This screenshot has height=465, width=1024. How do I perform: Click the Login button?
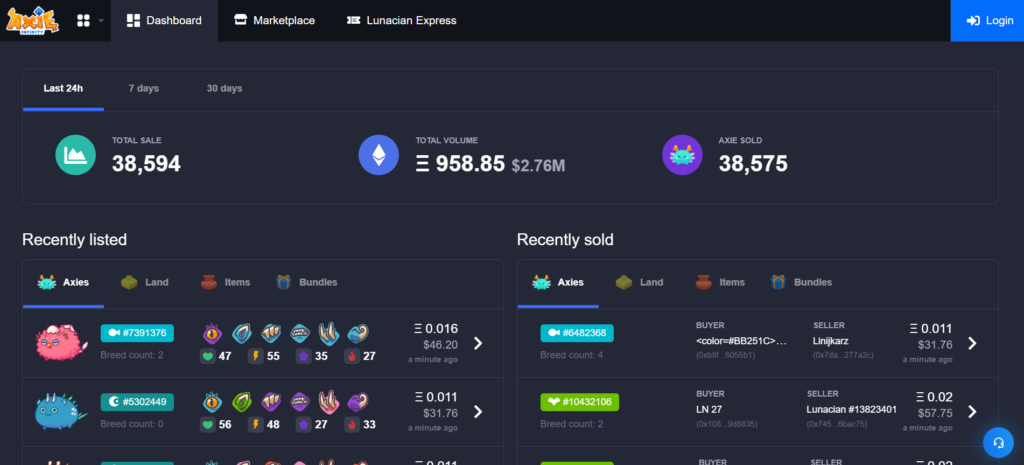coord(987,20)
